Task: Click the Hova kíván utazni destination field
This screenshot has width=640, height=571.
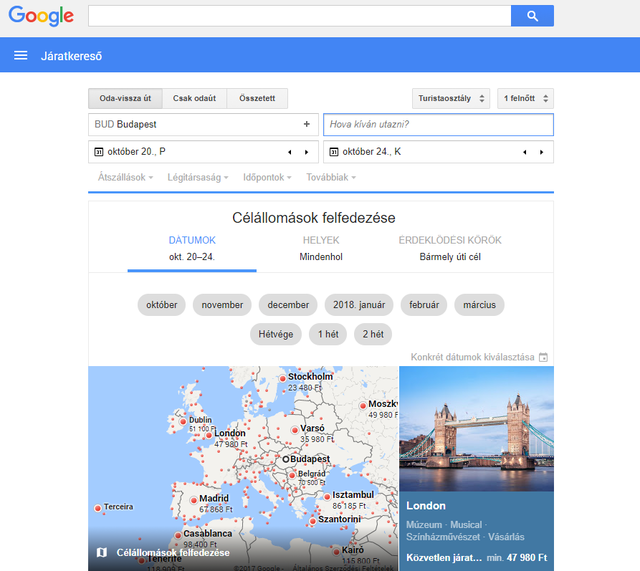Action: point(438,124)
